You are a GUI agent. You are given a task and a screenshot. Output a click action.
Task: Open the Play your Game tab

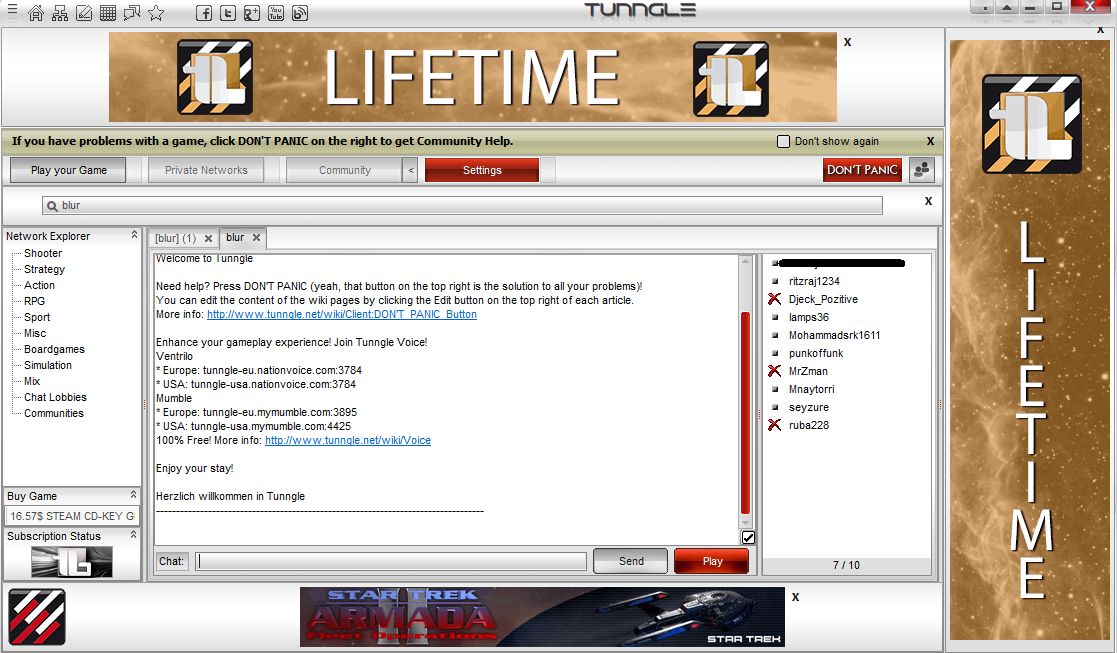(x=68, y=170)
